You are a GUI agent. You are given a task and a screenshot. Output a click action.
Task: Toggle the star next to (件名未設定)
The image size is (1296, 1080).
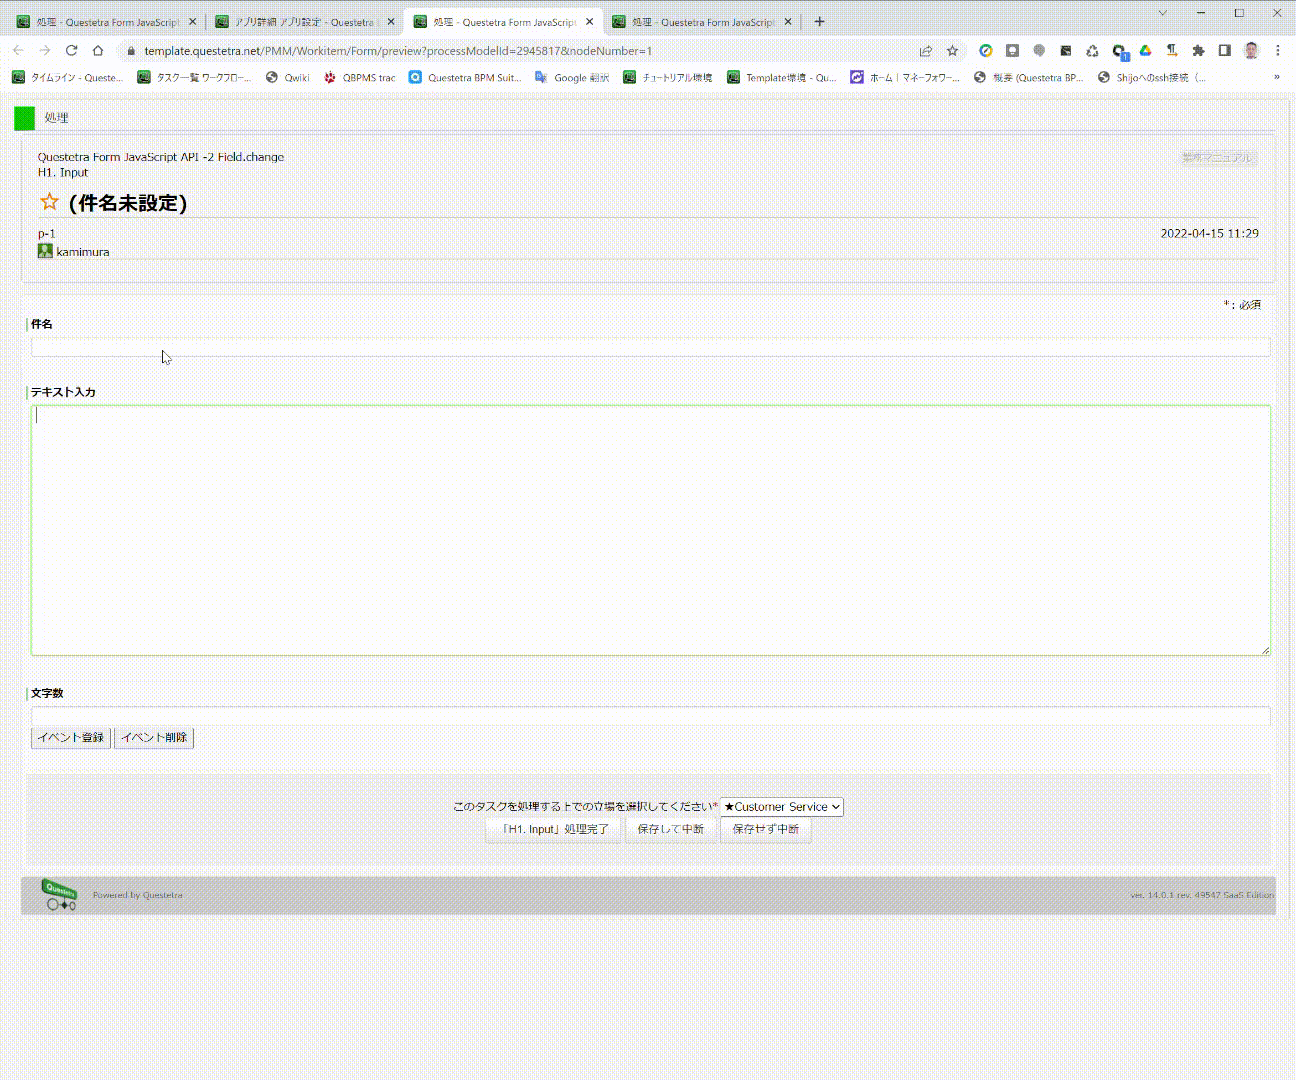[49, 202]
